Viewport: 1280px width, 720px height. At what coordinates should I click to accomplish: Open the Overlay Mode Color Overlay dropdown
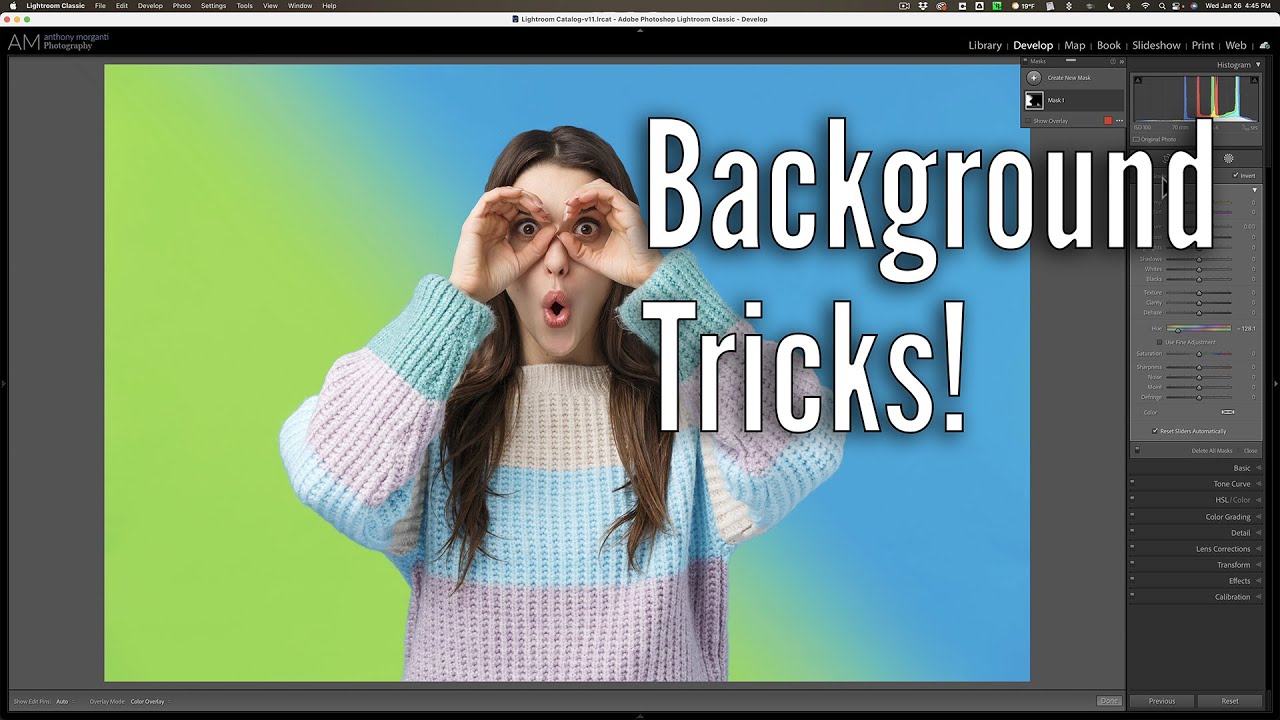click(149, 701)
